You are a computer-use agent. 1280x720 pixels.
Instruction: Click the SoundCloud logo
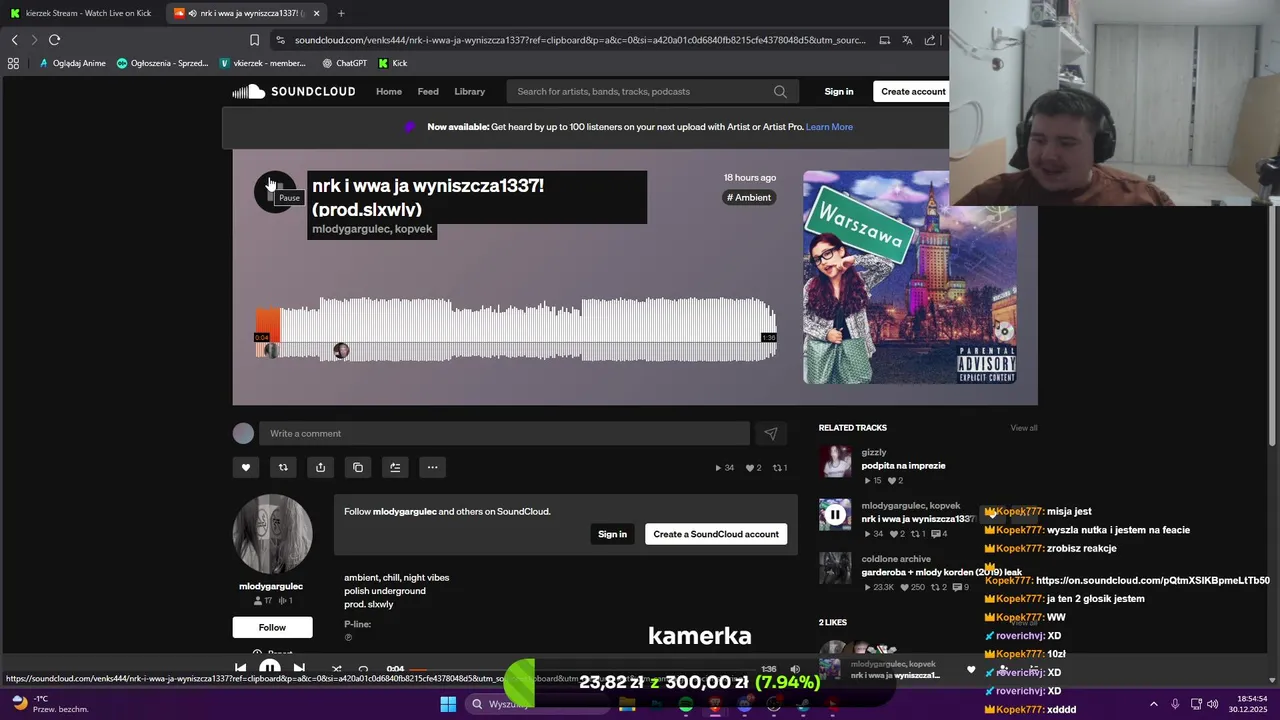point(294,91)
